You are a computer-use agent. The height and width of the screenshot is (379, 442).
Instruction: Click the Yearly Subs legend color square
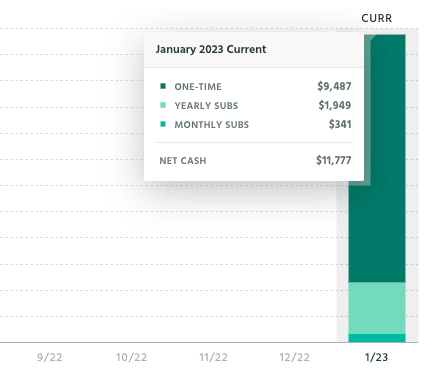tap(163, 105)
